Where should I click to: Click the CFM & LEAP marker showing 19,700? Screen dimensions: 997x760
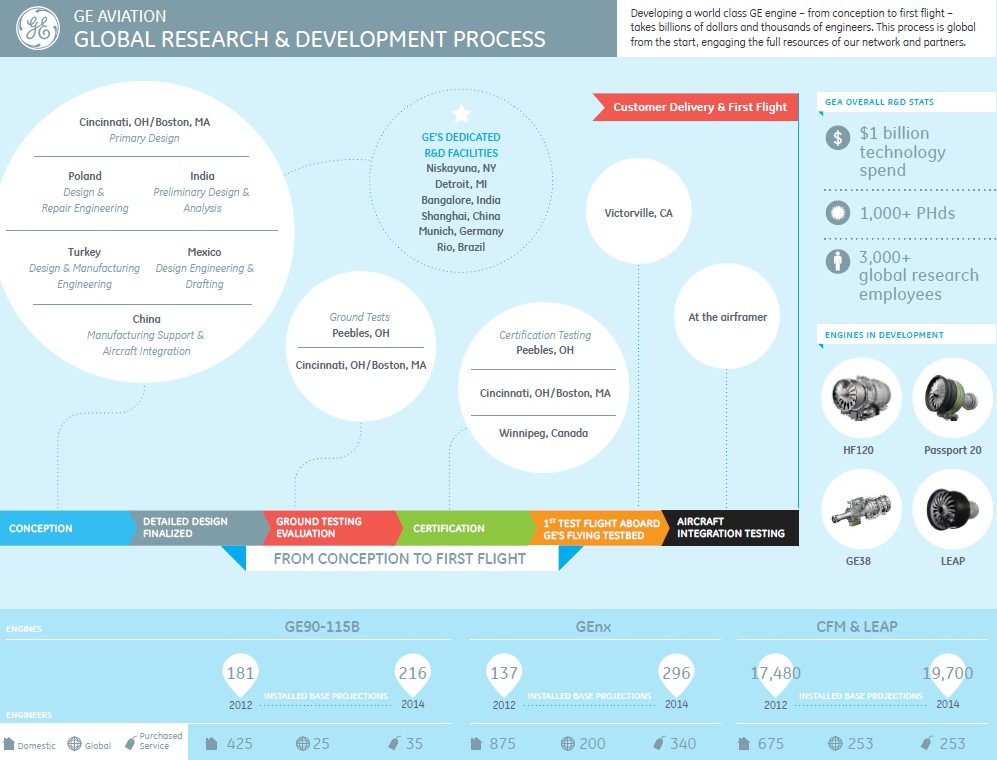coord(947,675)
